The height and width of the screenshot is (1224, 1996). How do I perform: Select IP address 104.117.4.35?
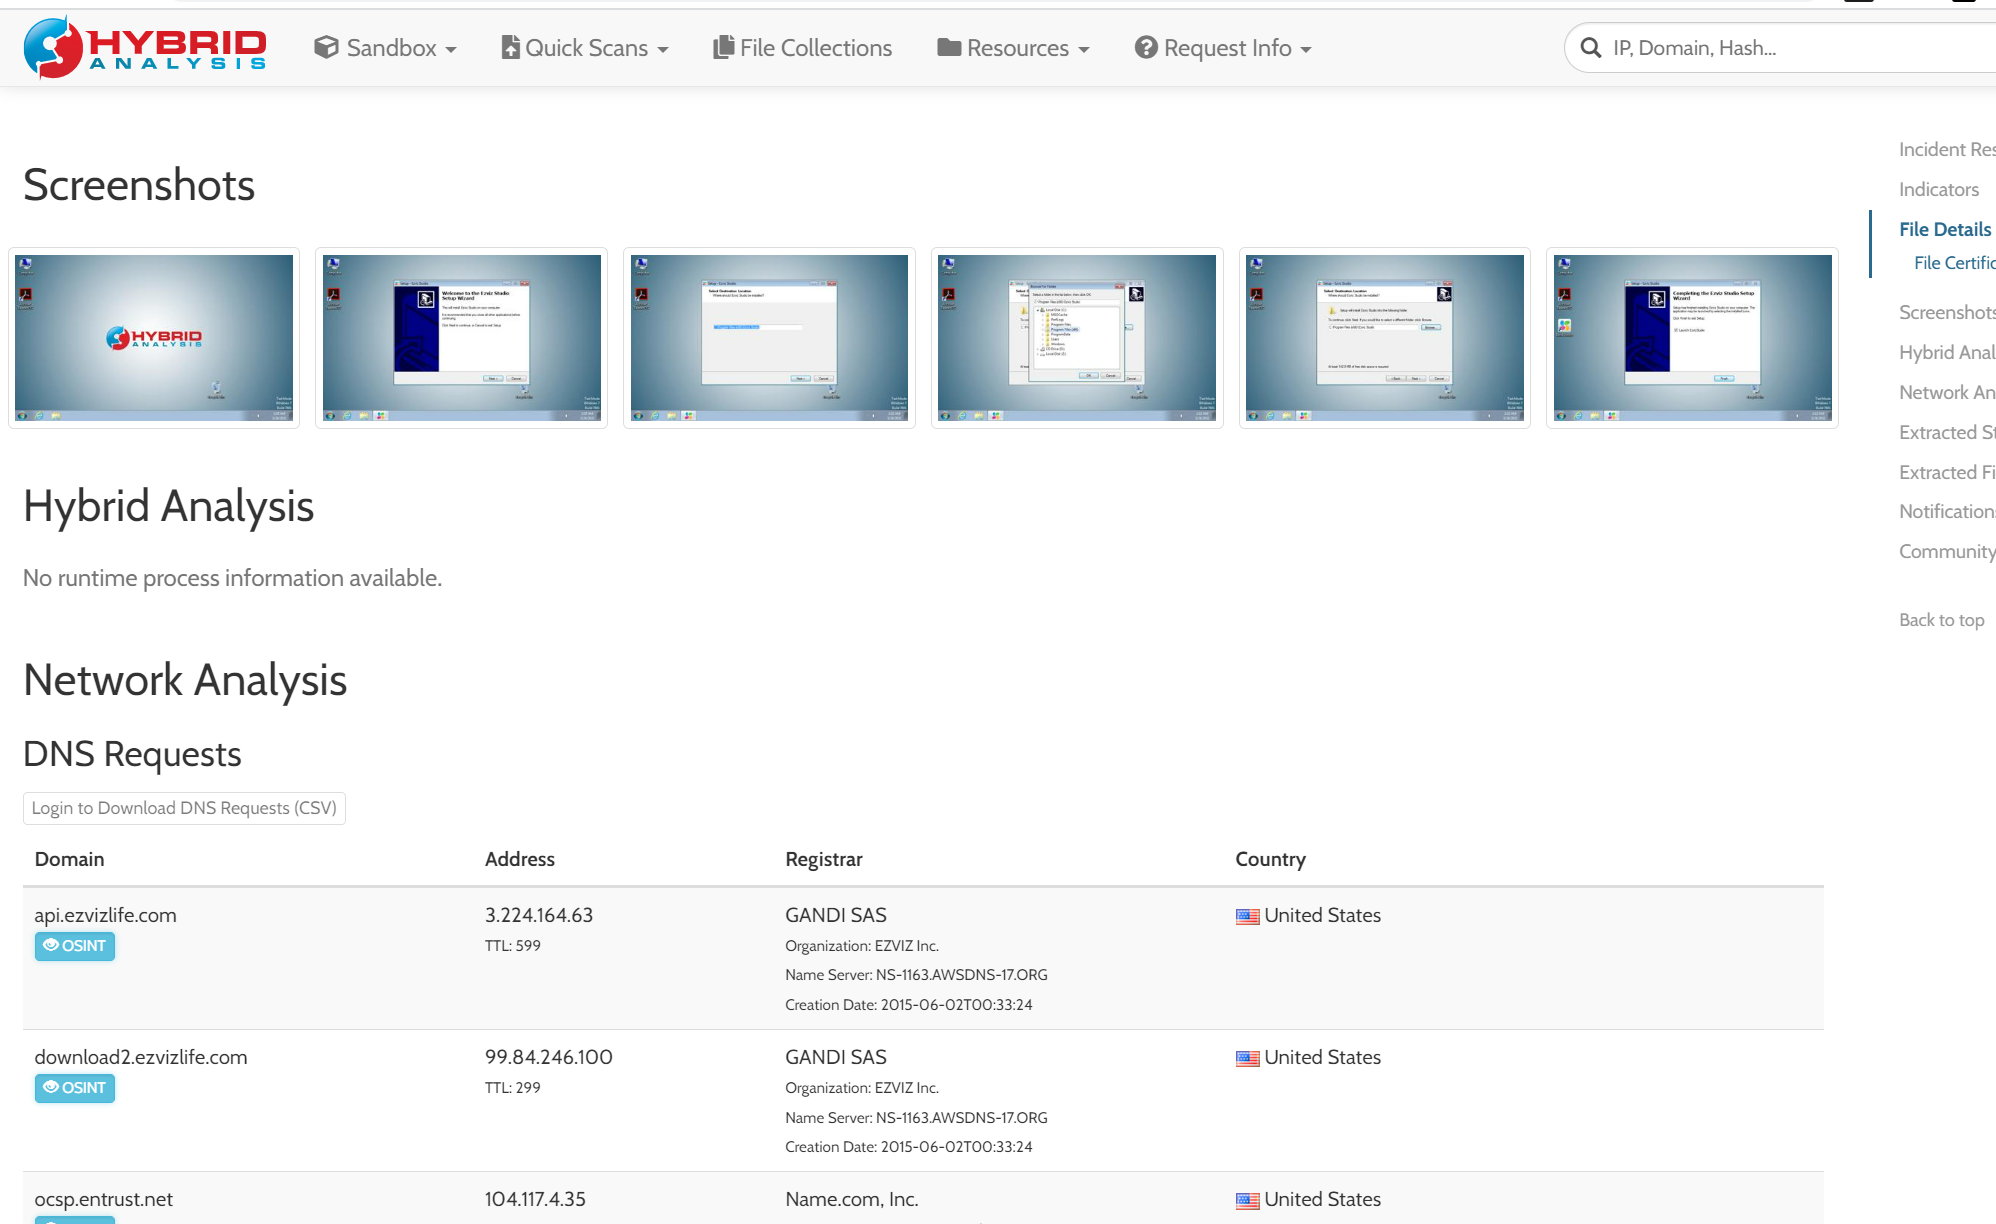coord(535,1199)
